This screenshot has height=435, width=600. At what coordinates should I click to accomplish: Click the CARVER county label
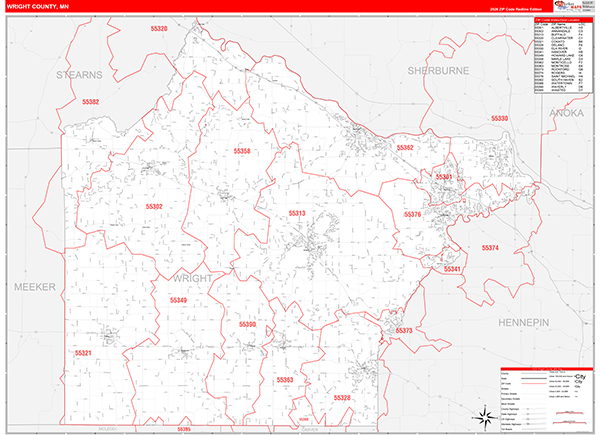(x=310, y=429)
